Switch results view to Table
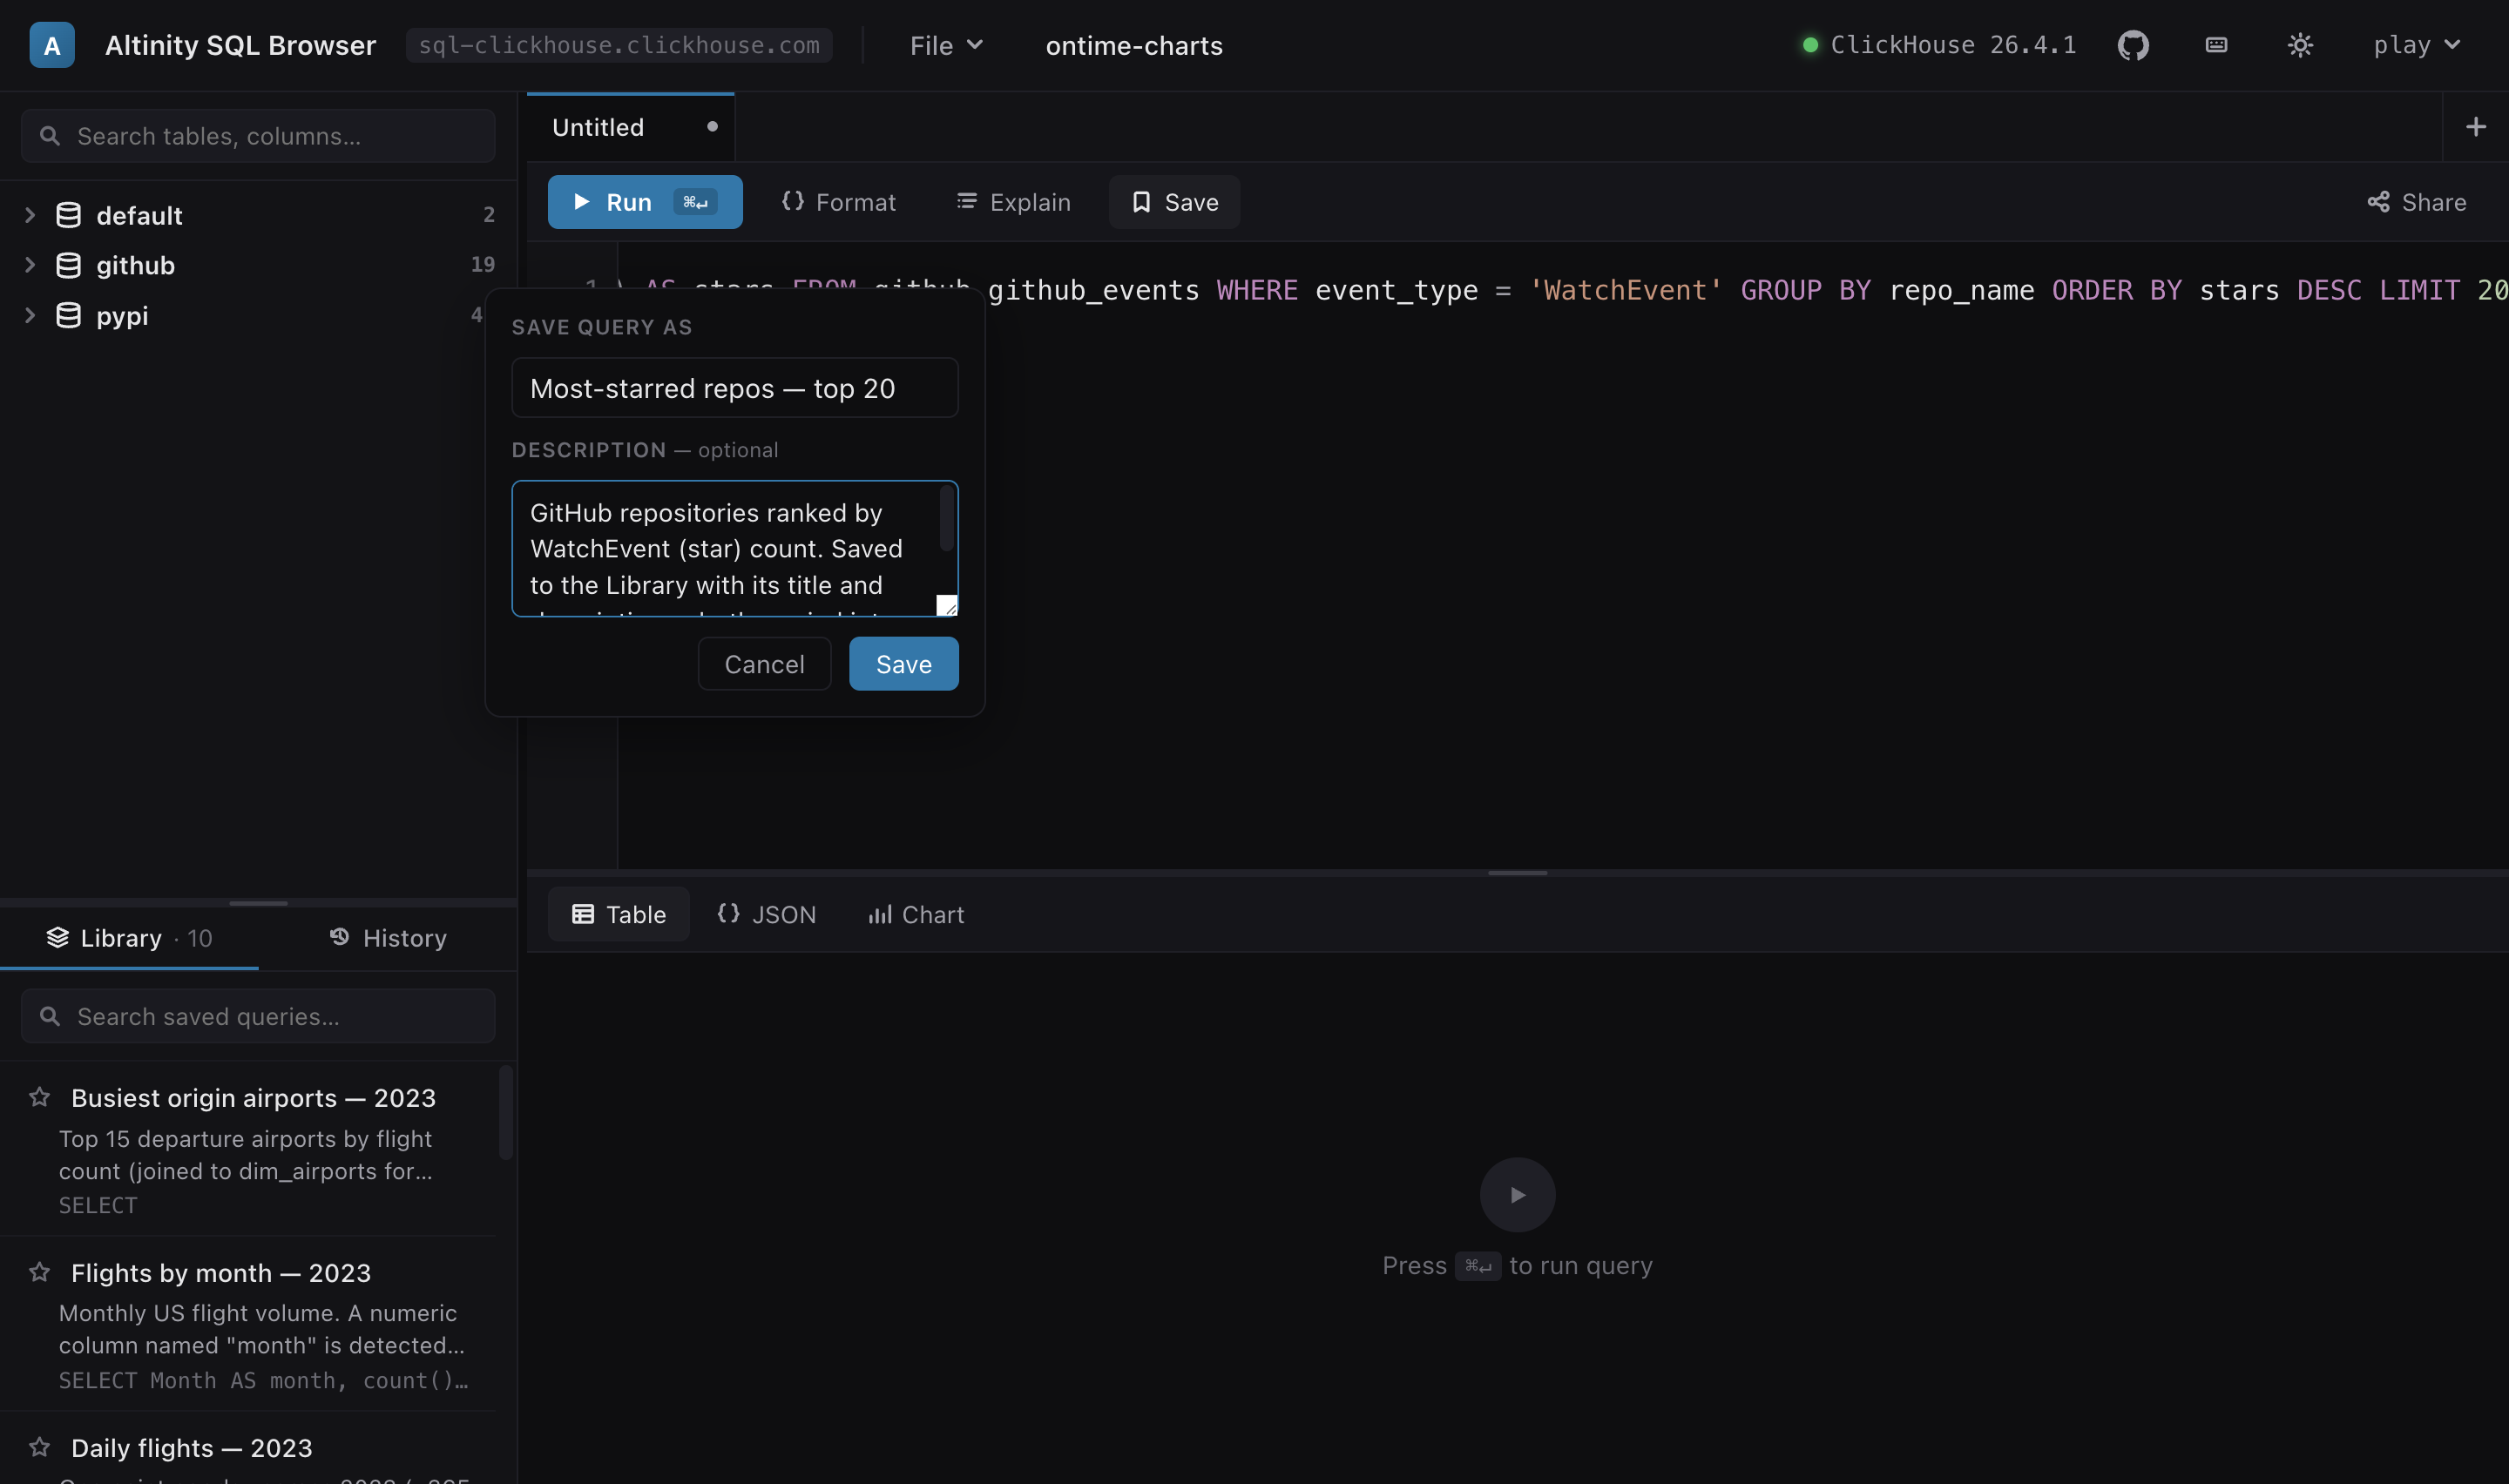This screenshot has height=1484, width=2509. click(x=618, y=914)
